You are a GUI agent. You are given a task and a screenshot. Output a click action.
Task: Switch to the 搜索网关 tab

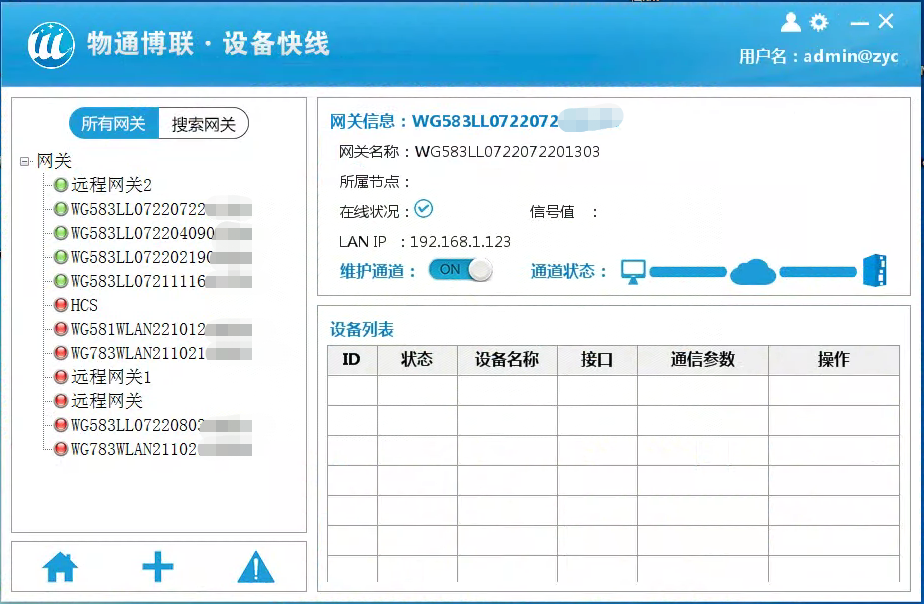point(204,124)
